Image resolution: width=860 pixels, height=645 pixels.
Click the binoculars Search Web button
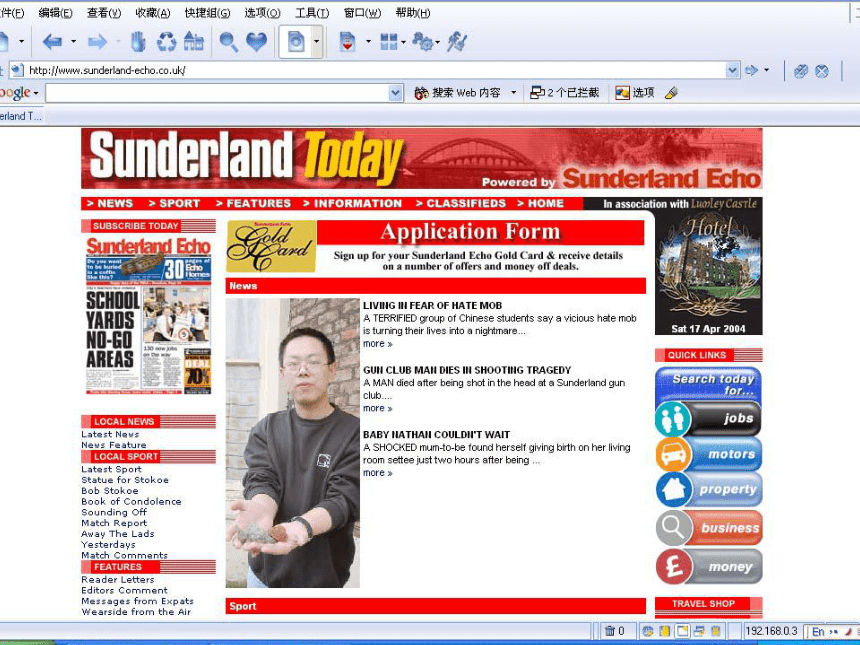pos(457,93)
